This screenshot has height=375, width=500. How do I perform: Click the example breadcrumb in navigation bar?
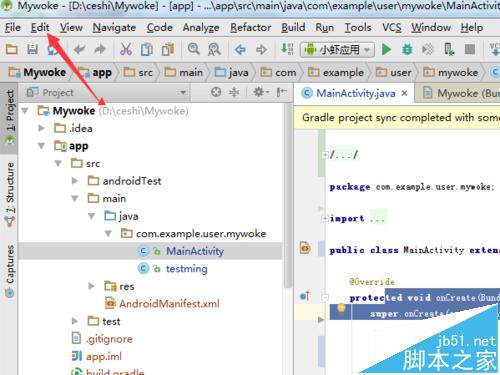336,72
